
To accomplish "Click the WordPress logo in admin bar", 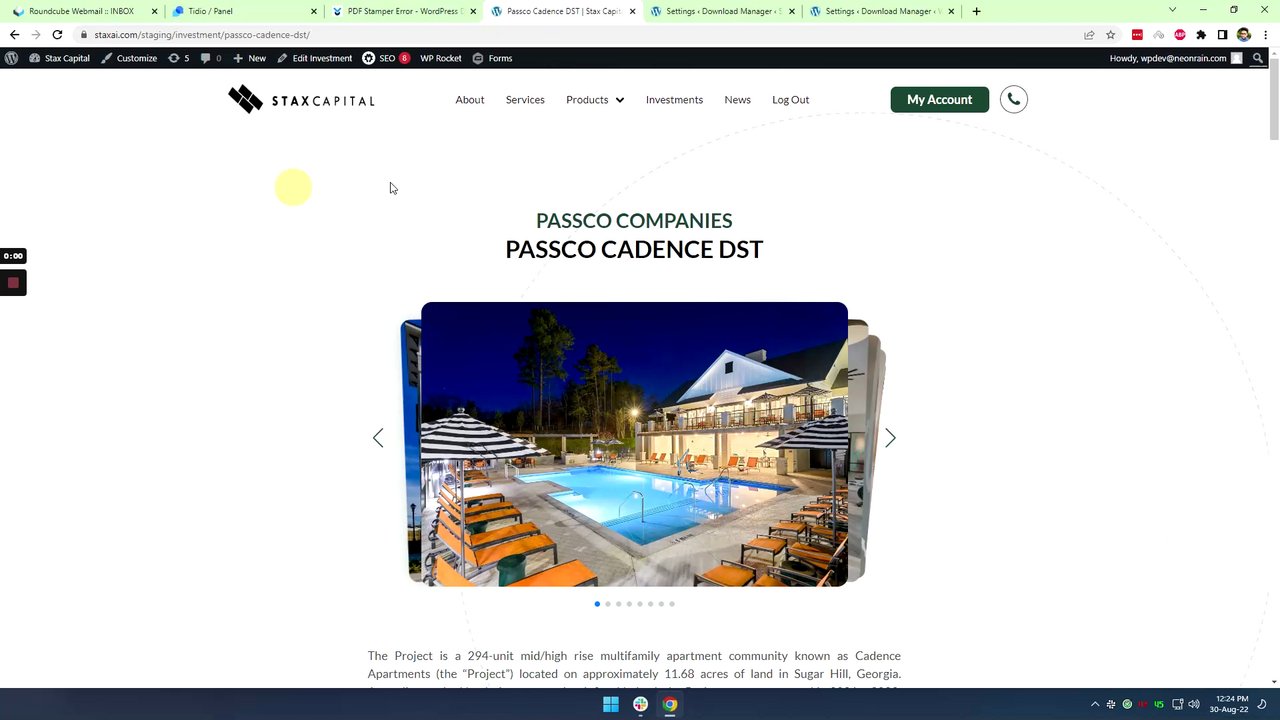I will (11, 58).
